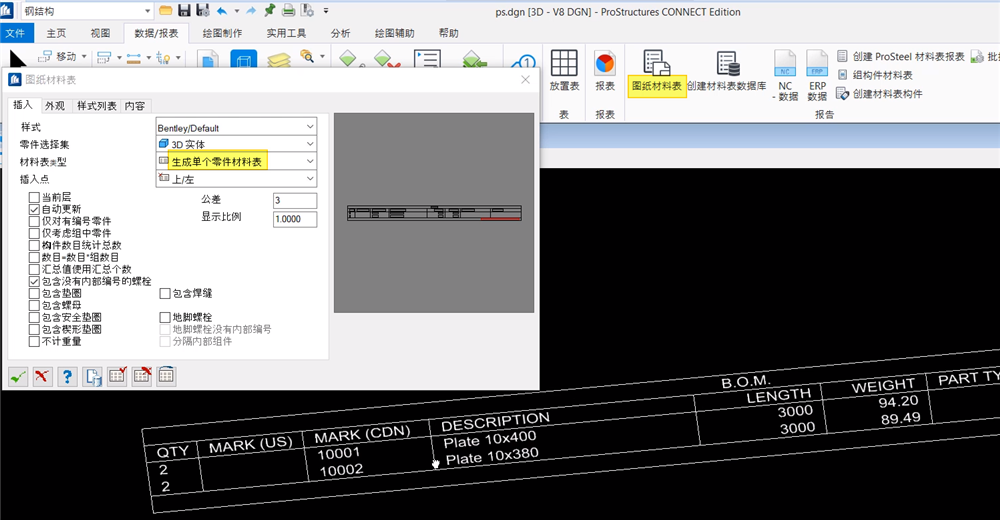The height and width of the screenshot is (520, 1000).
Task: Click the stacked yellow sheets icon
Action: tap(279, 59)
